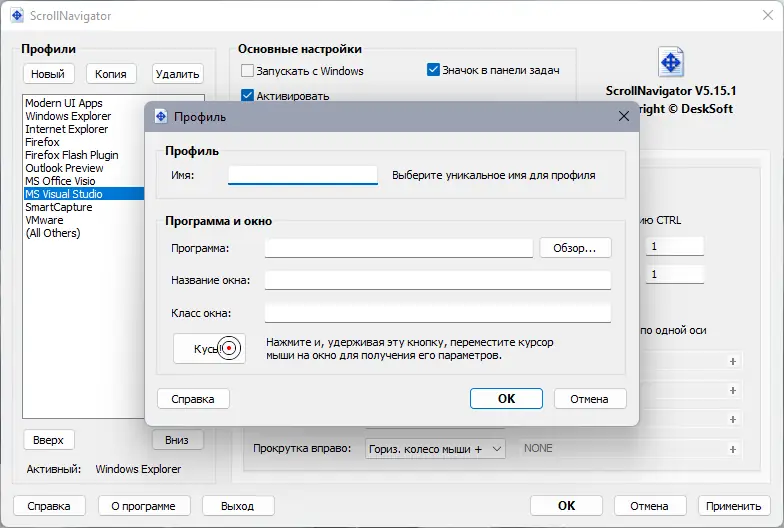Focus the Класс окна input field

point(438,313)
